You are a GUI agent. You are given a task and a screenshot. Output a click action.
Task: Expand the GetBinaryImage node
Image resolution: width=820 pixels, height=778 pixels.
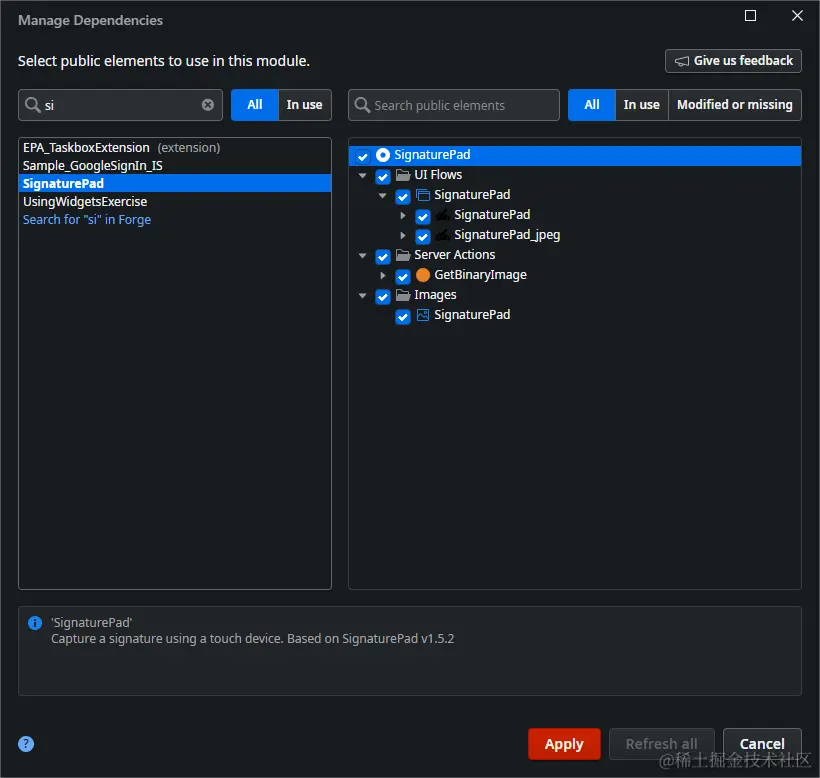(383, 276)
